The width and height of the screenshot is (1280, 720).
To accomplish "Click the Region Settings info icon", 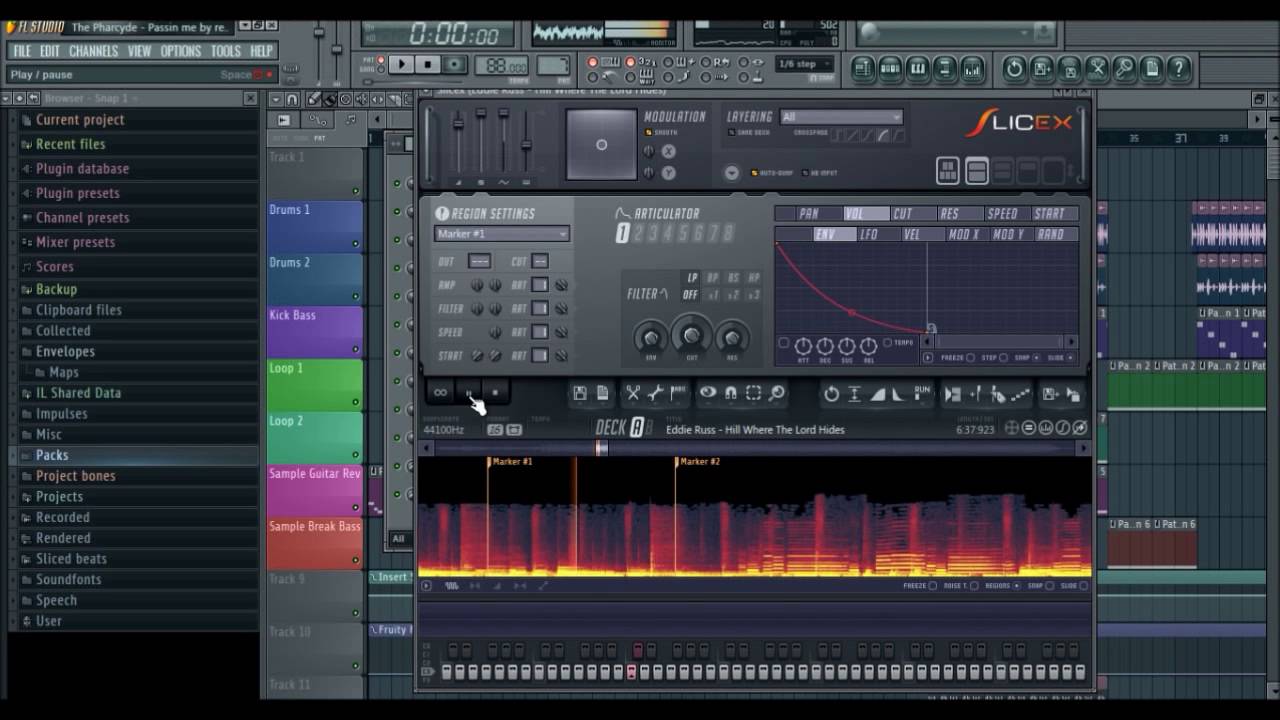I will (442, 213).
